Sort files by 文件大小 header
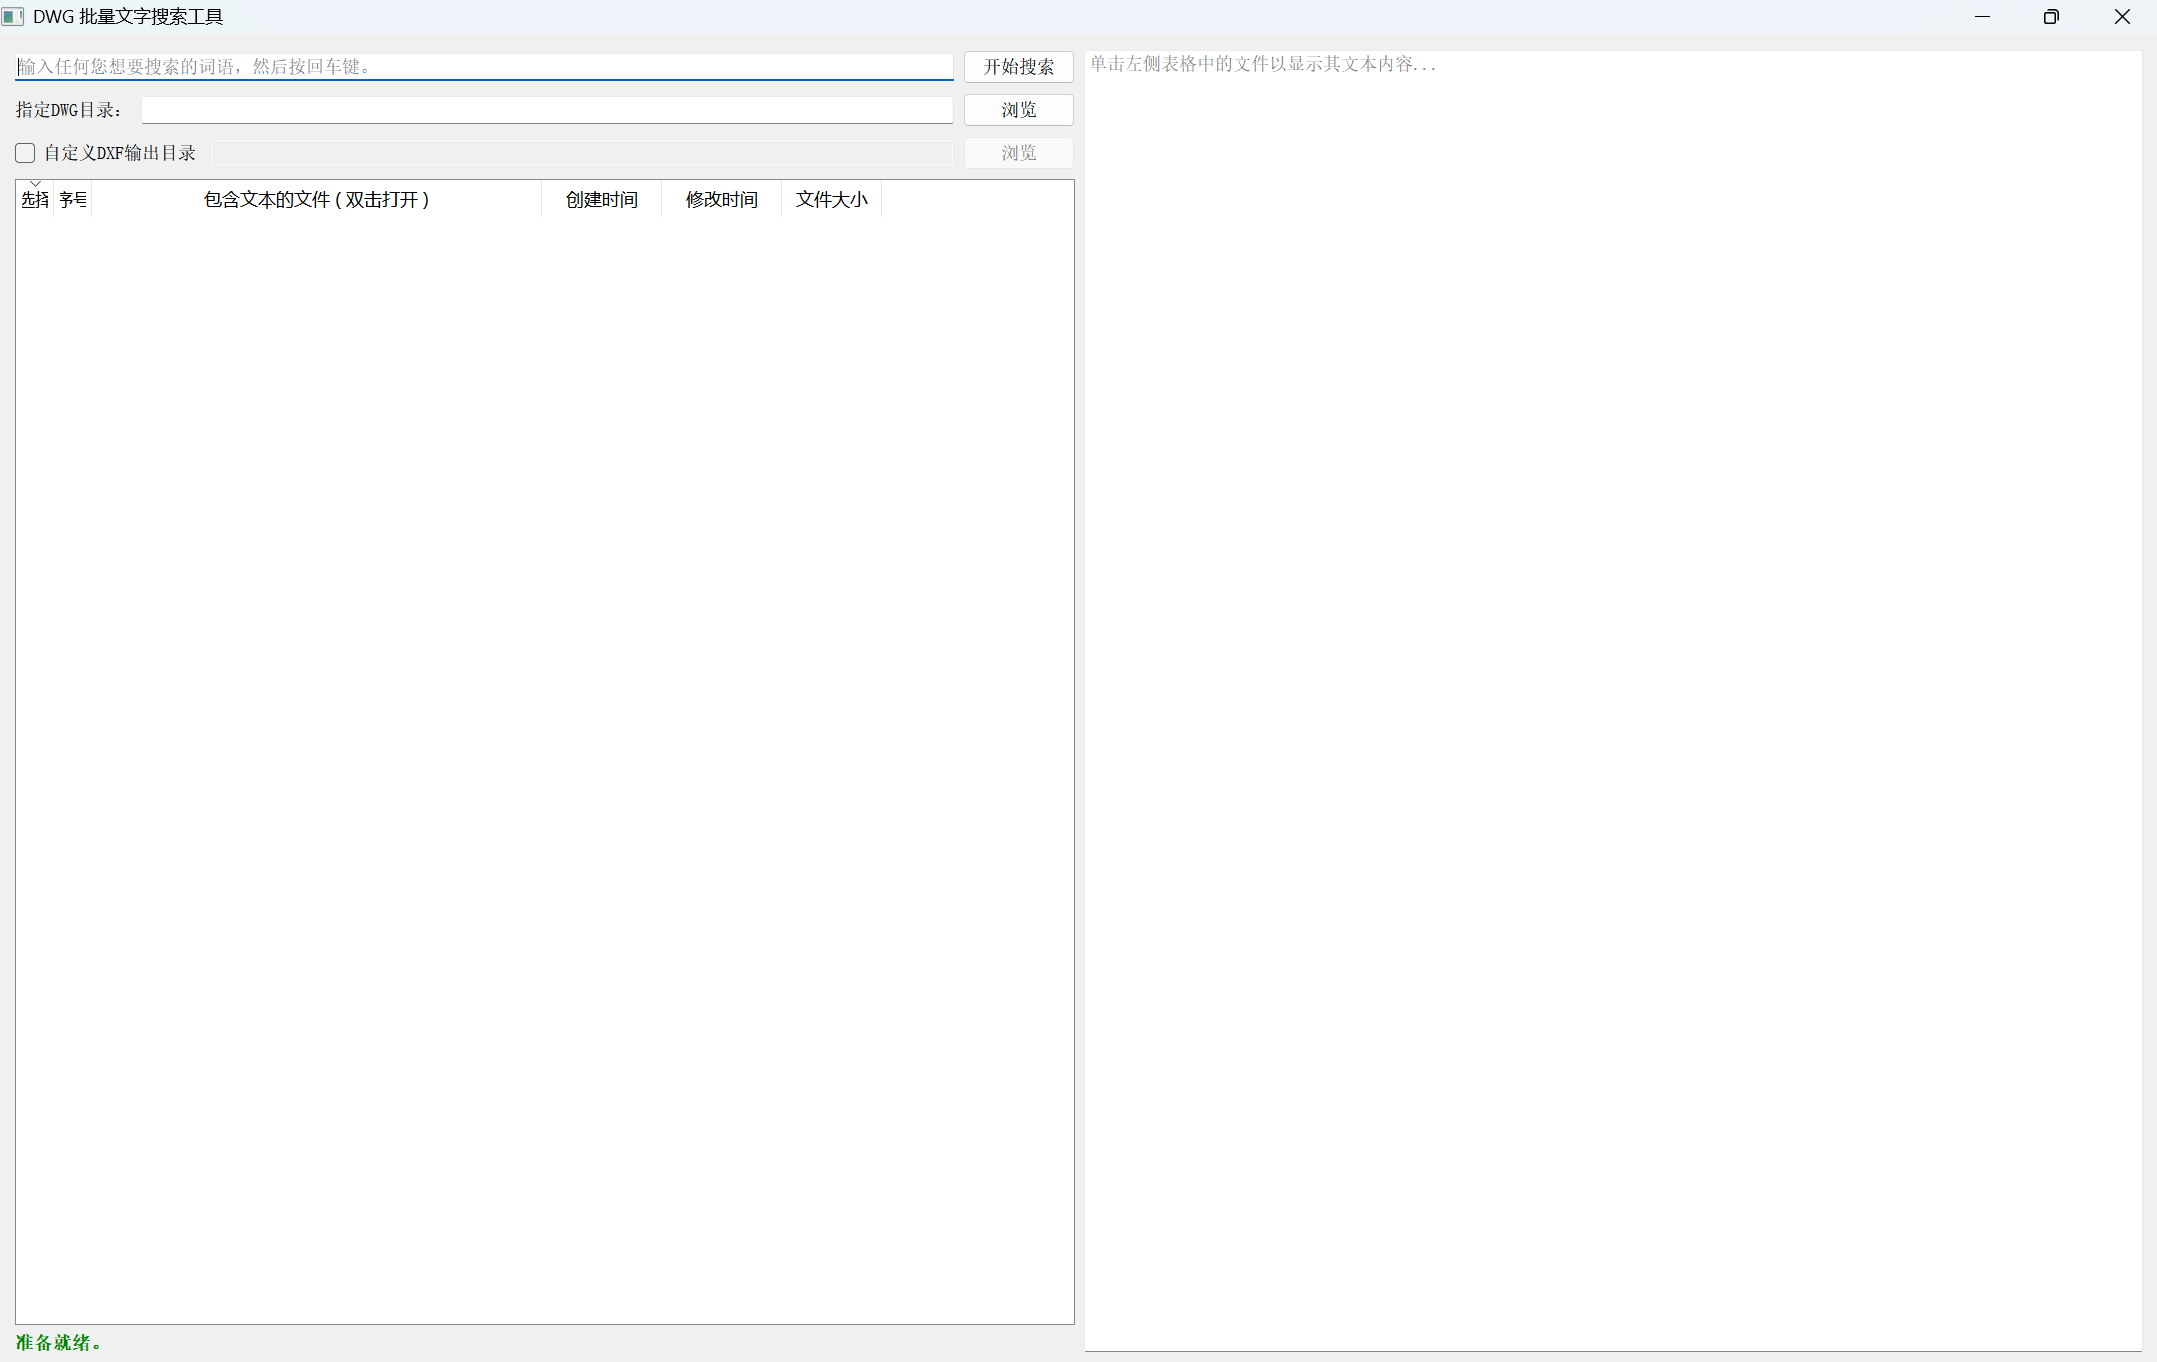This screenshot has height=1362, width=2157. 831,200
